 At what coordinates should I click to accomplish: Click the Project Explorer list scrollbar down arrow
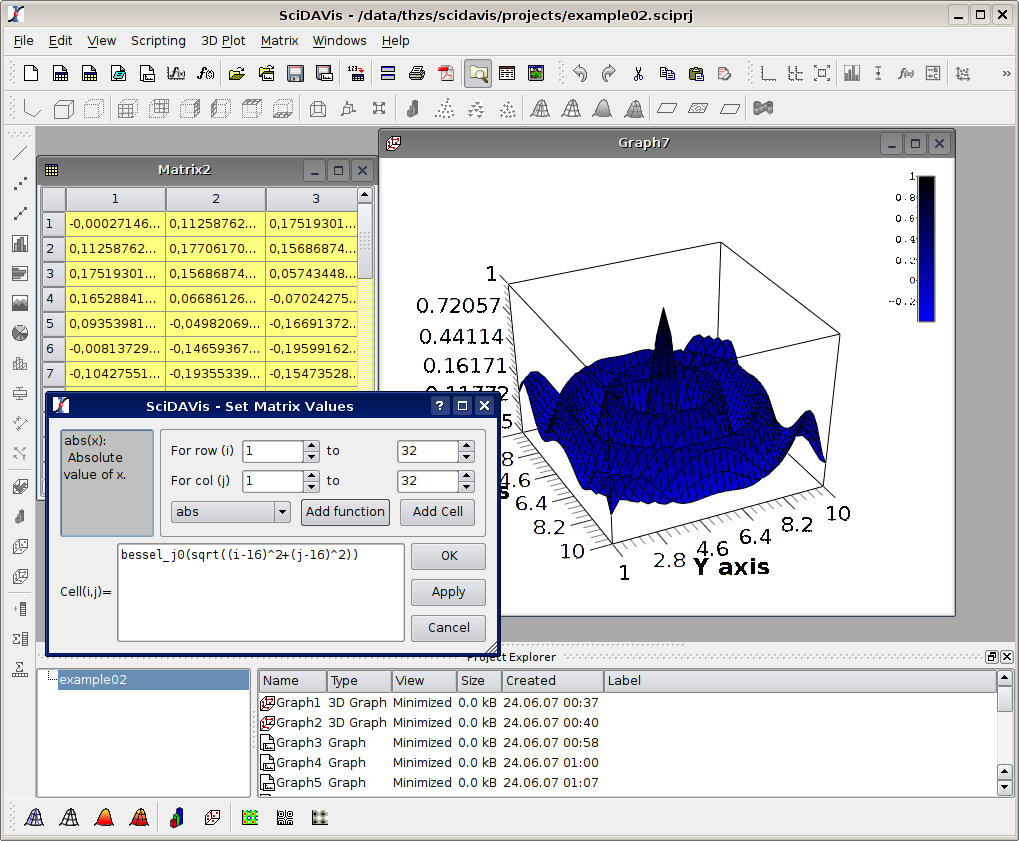coord(1005,787)
